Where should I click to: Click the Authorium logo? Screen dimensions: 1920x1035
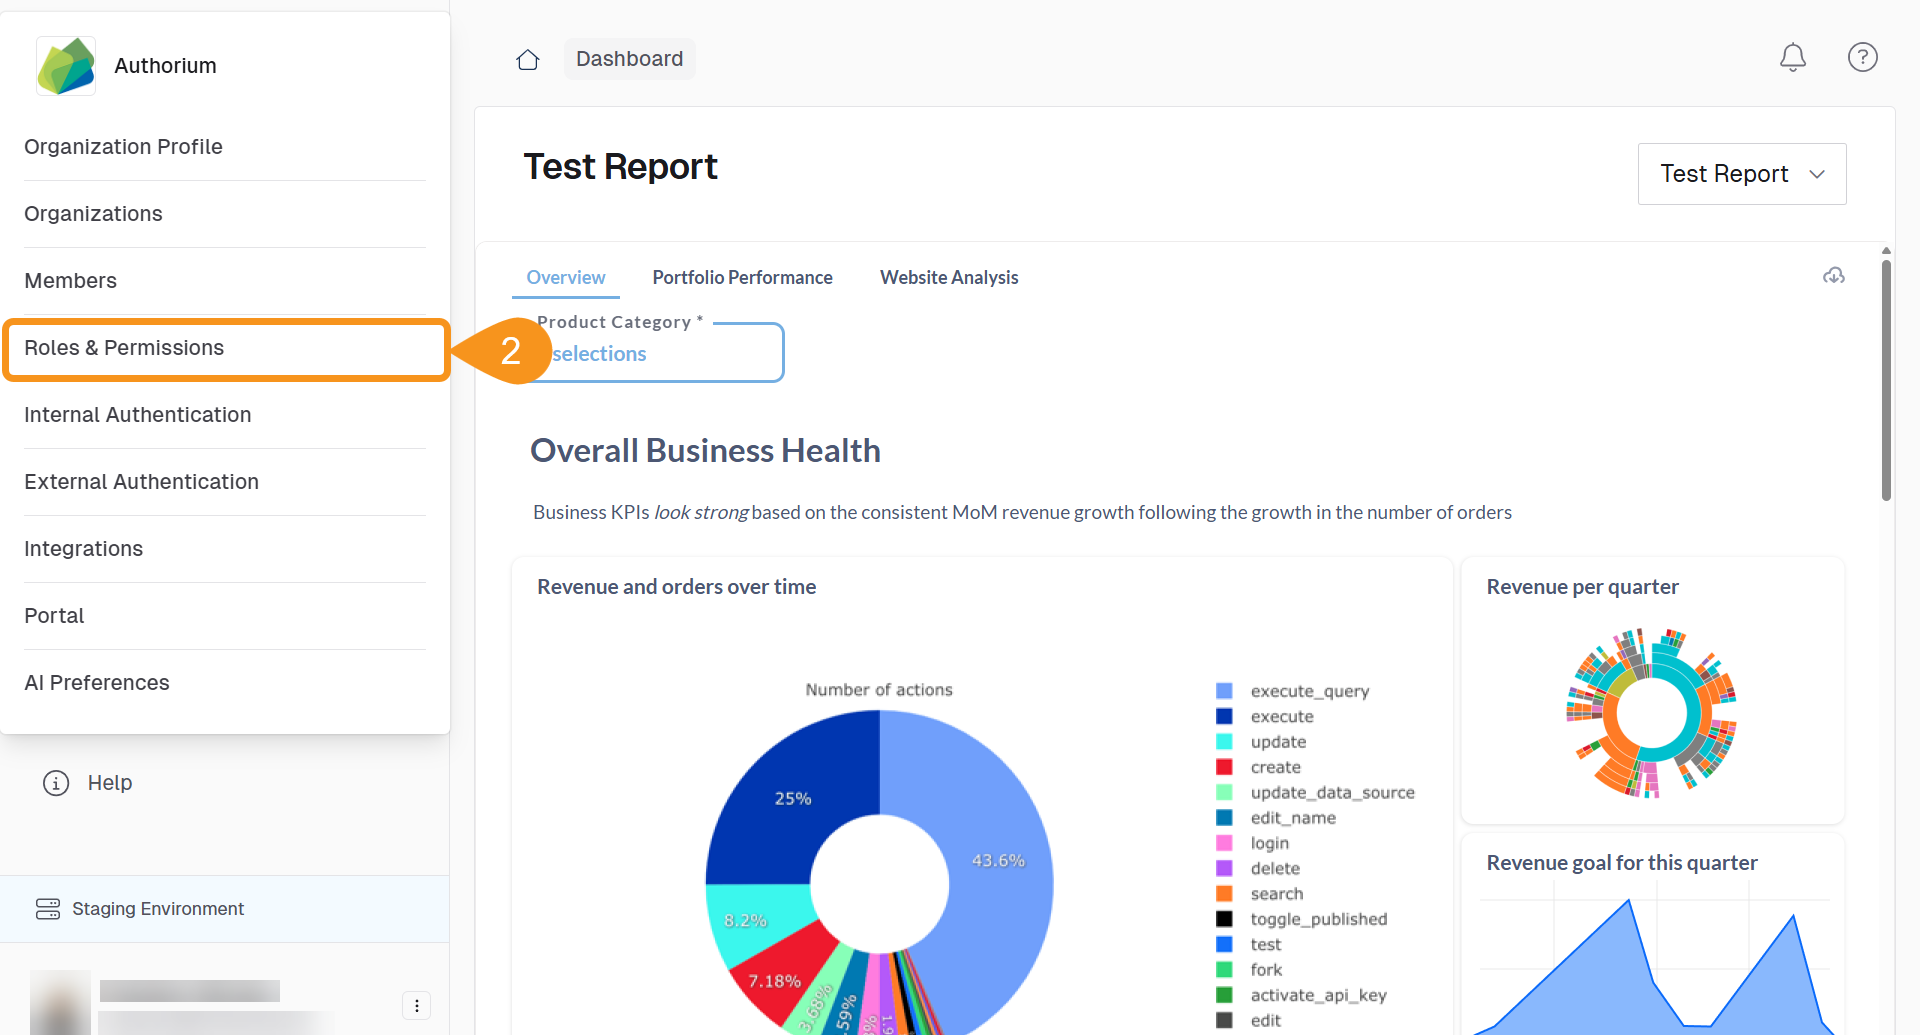click(x=66, y=66)
